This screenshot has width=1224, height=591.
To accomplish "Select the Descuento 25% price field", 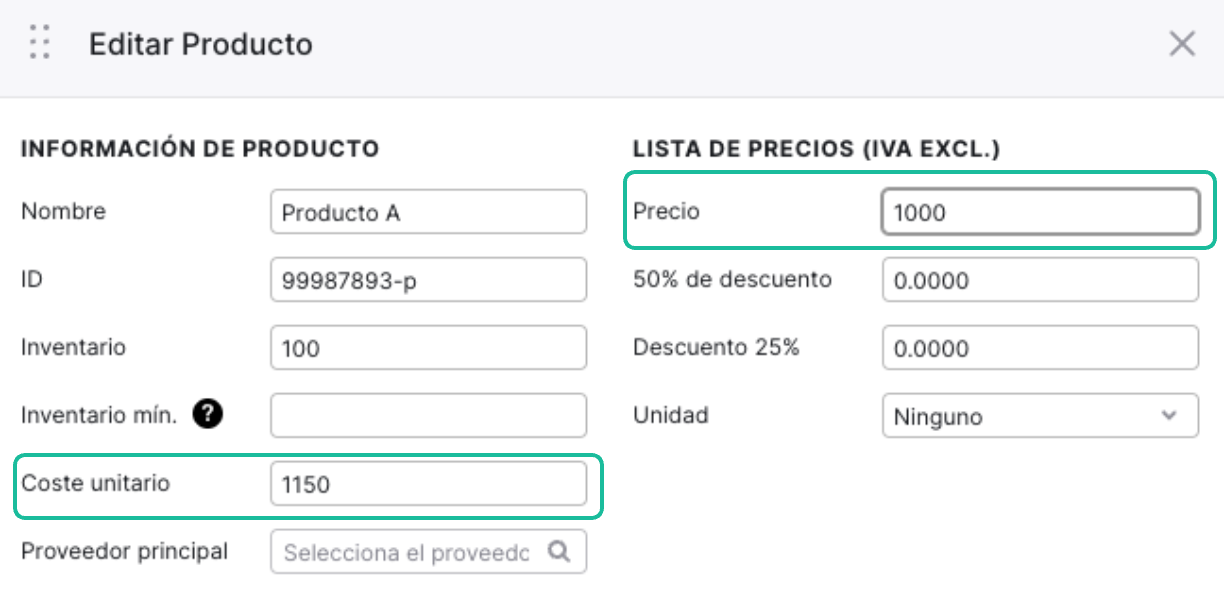I will click(x=1040, y=348).
